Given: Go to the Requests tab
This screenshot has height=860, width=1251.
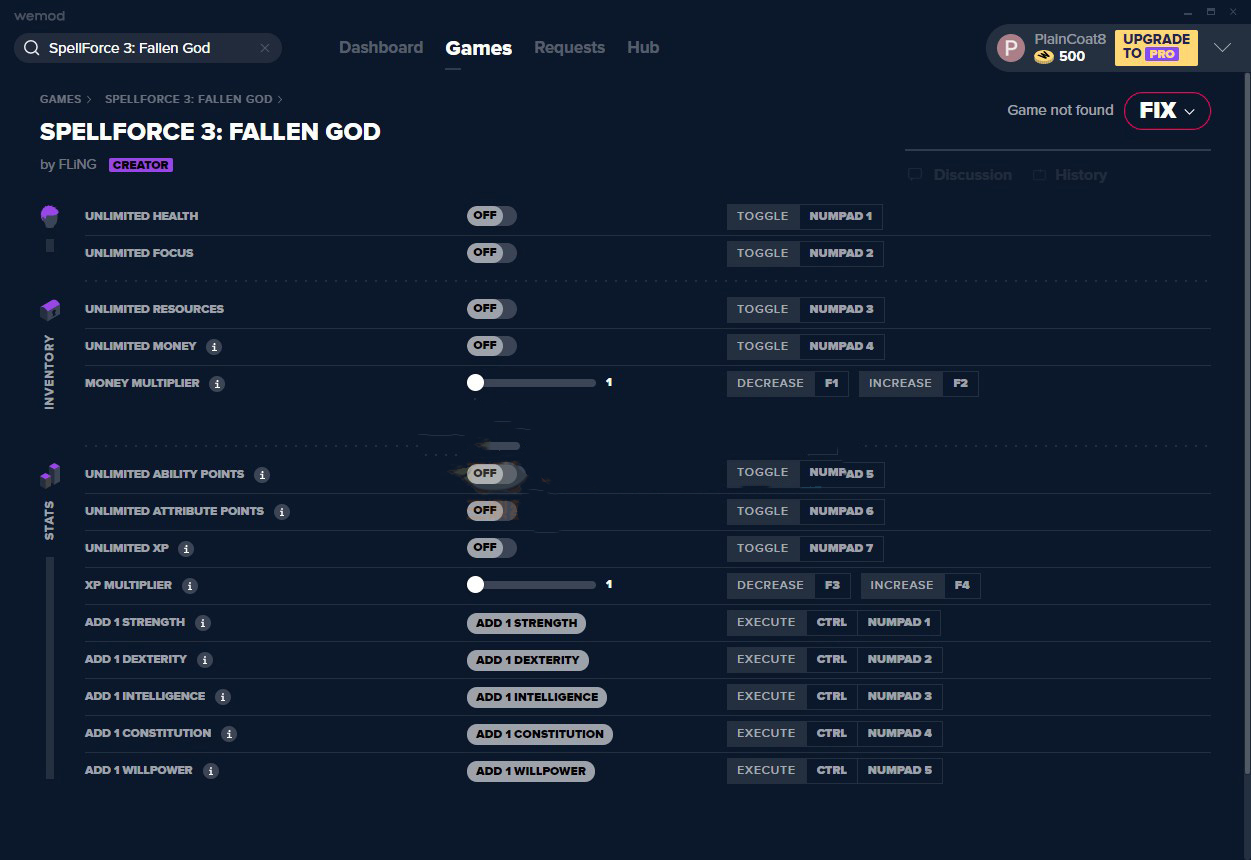Looking at the screenshot, I should 569,48.
